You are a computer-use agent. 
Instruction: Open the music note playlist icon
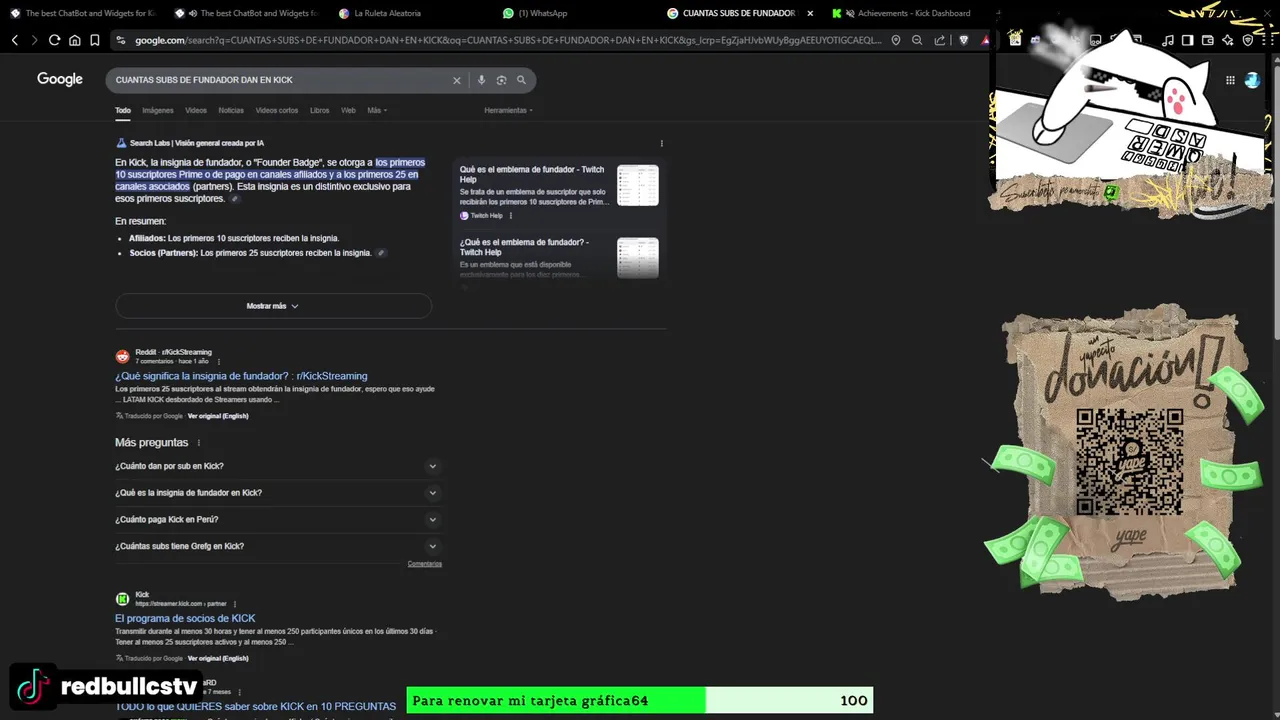coord(1168,40)
